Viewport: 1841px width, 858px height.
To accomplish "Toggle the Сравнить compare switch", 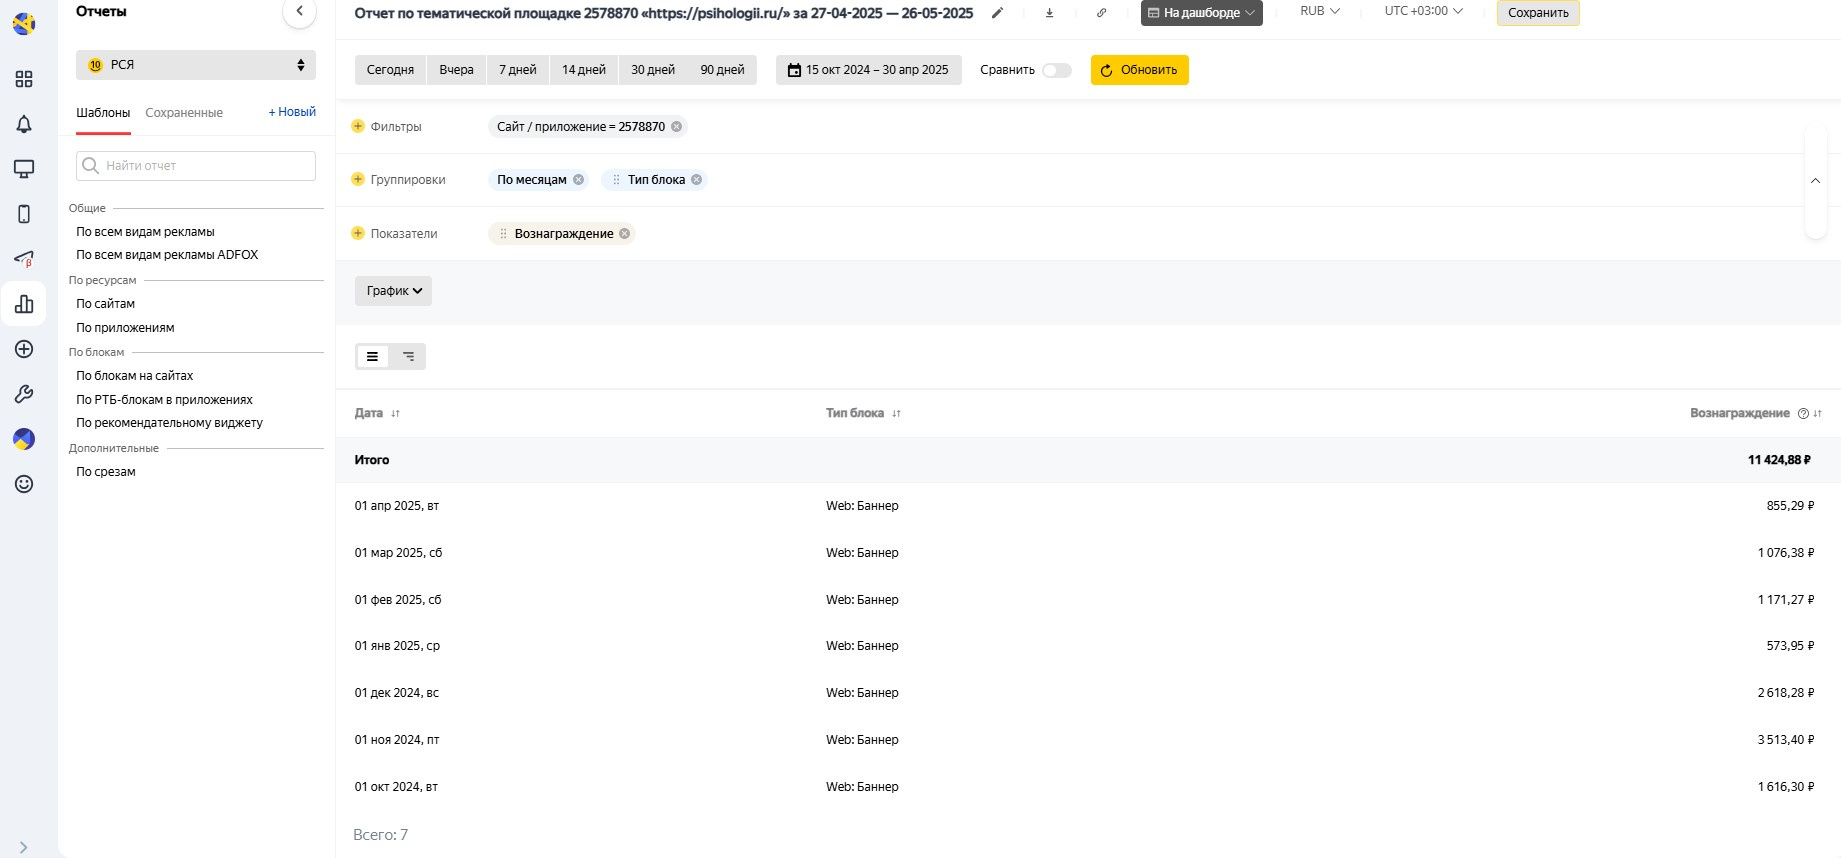I will 1057,70.
